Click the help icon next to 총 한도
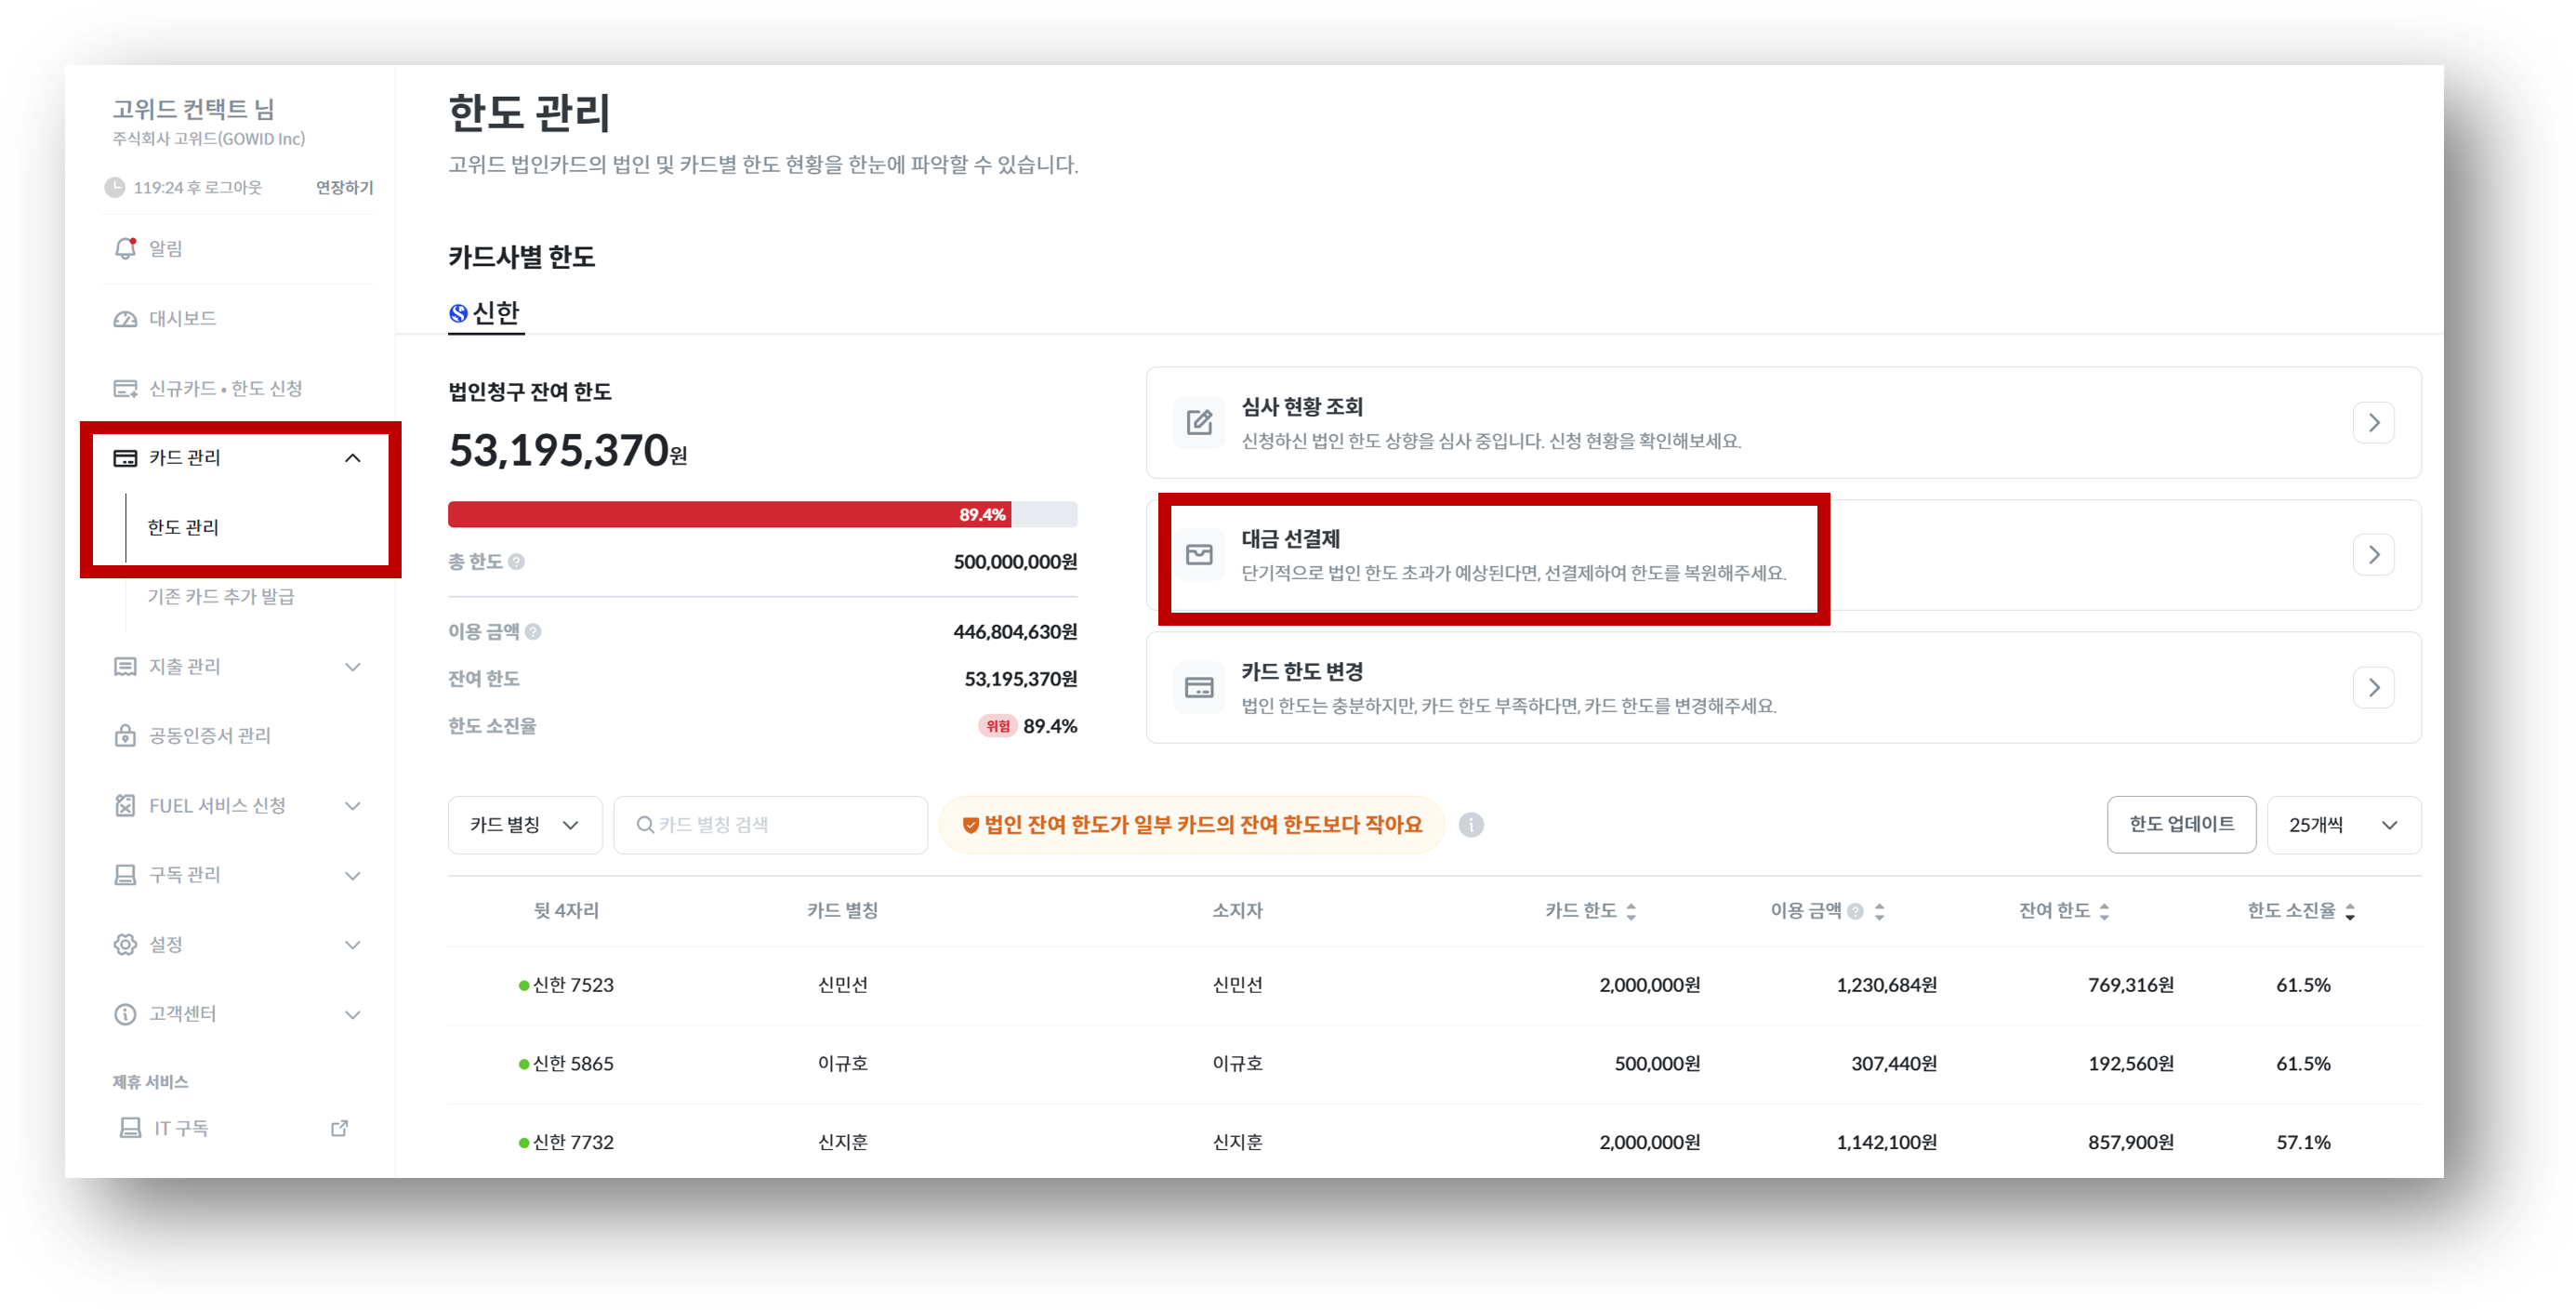Image resolution: width=2576 pixels, height=1310 pixels. [516, 562]
